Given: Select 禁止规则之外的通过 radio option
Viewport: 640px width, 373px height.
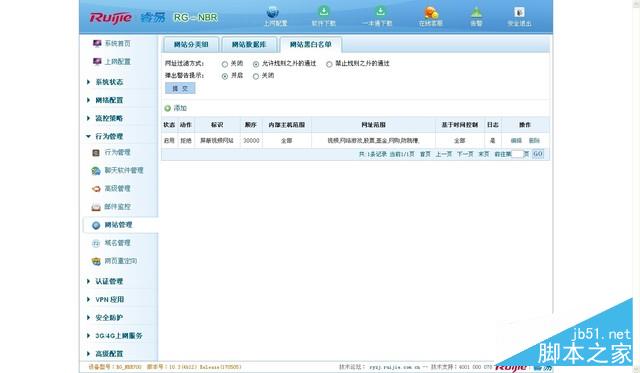Looking at the screenshot, I should 329,64.
